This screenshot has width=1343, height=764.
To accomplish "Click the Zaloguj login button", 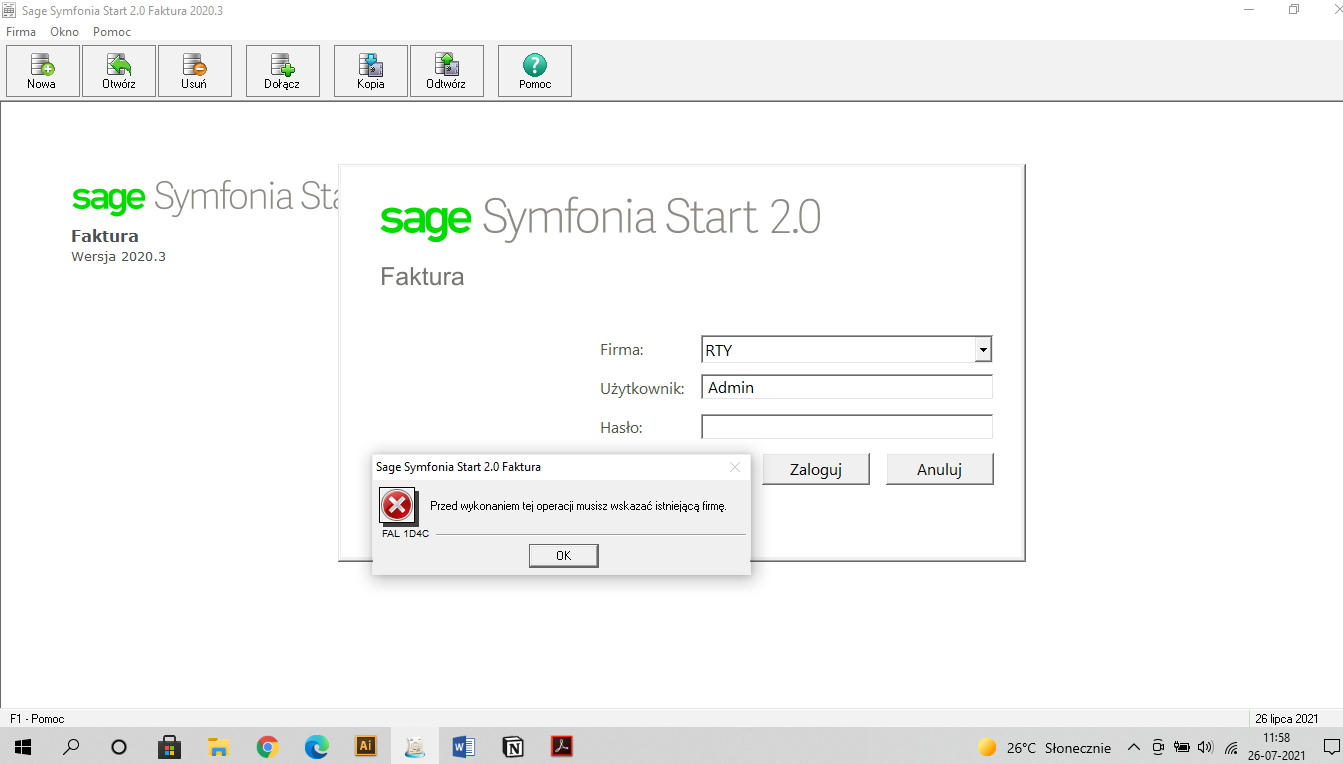I will [x=816, y=469].
